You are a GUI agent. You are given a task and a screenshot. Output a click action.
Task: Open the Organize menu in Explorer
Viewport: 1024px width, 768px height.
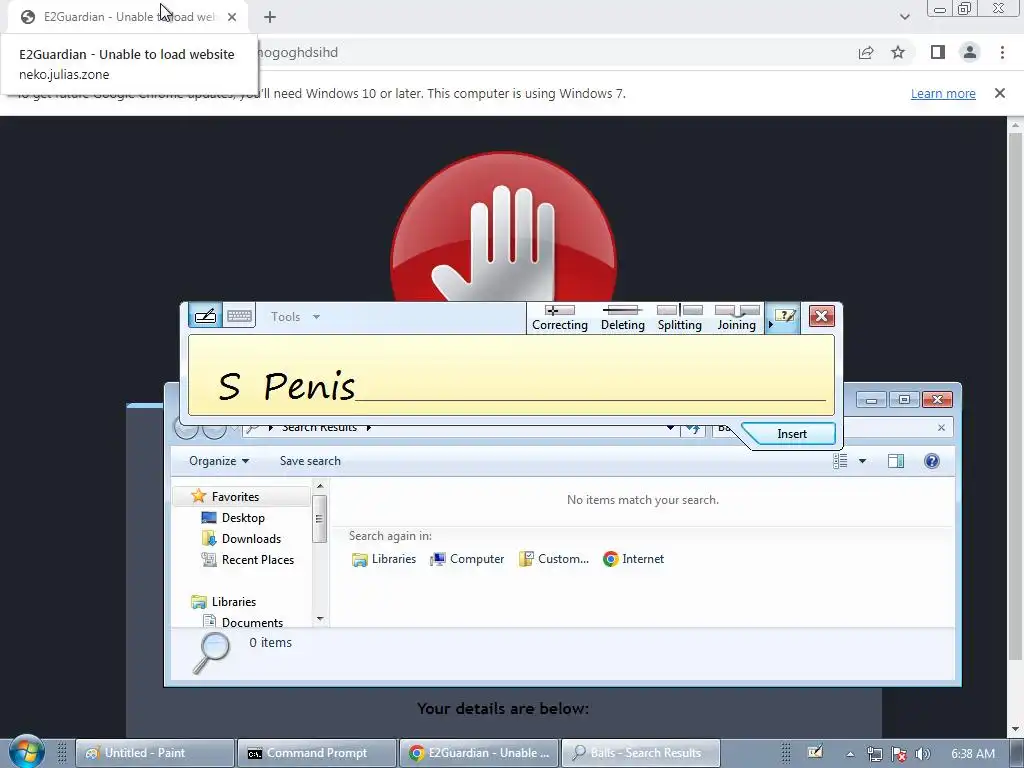(x=219, y=461)
